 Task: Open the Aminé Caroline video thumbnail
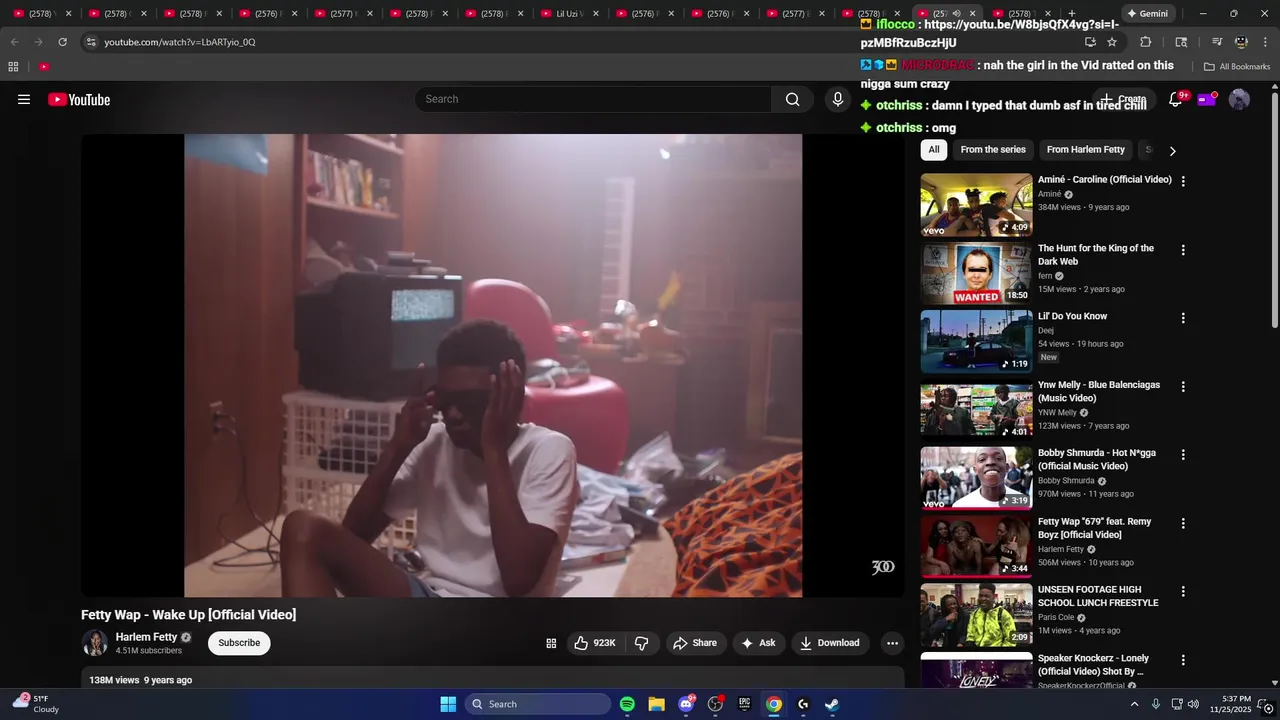pyautogui.click(x=976, y=205)
